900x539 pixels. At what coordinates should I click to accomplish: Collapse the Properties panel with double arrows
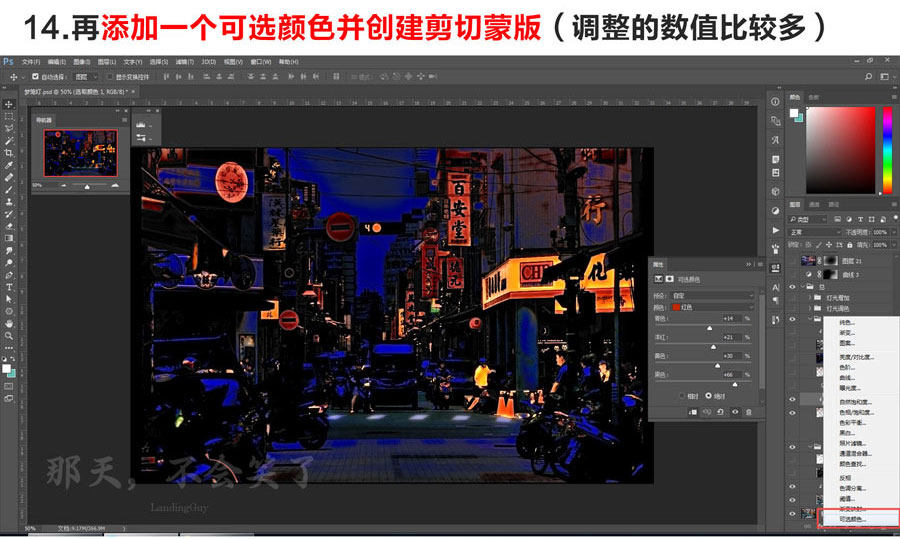click(748, 264)
